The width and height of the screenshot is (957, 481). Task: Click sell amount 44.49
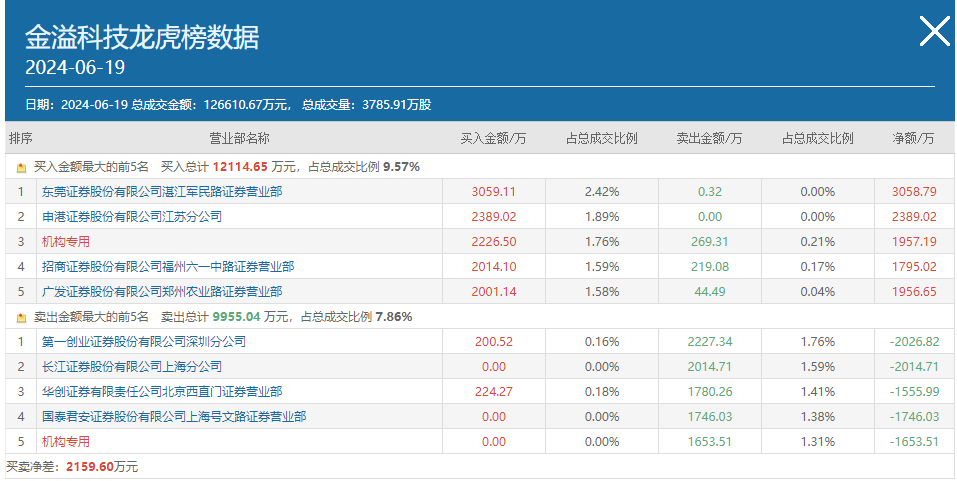click(710, 292)
